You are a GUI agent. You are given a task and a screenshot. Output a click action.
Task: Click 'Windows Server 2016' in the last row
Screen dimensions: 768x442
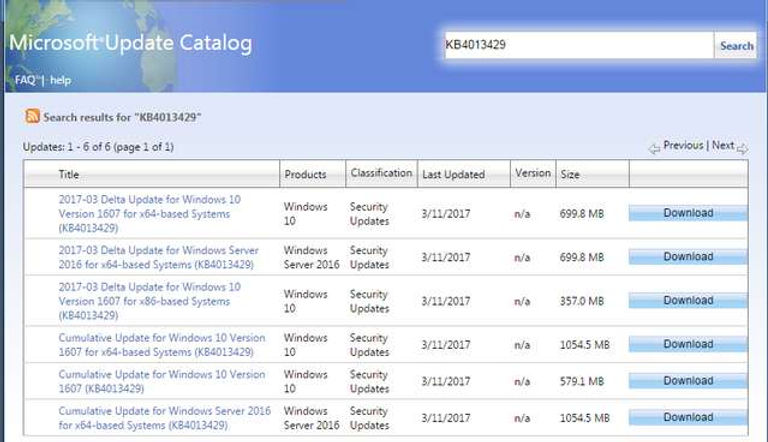(312, 418)
